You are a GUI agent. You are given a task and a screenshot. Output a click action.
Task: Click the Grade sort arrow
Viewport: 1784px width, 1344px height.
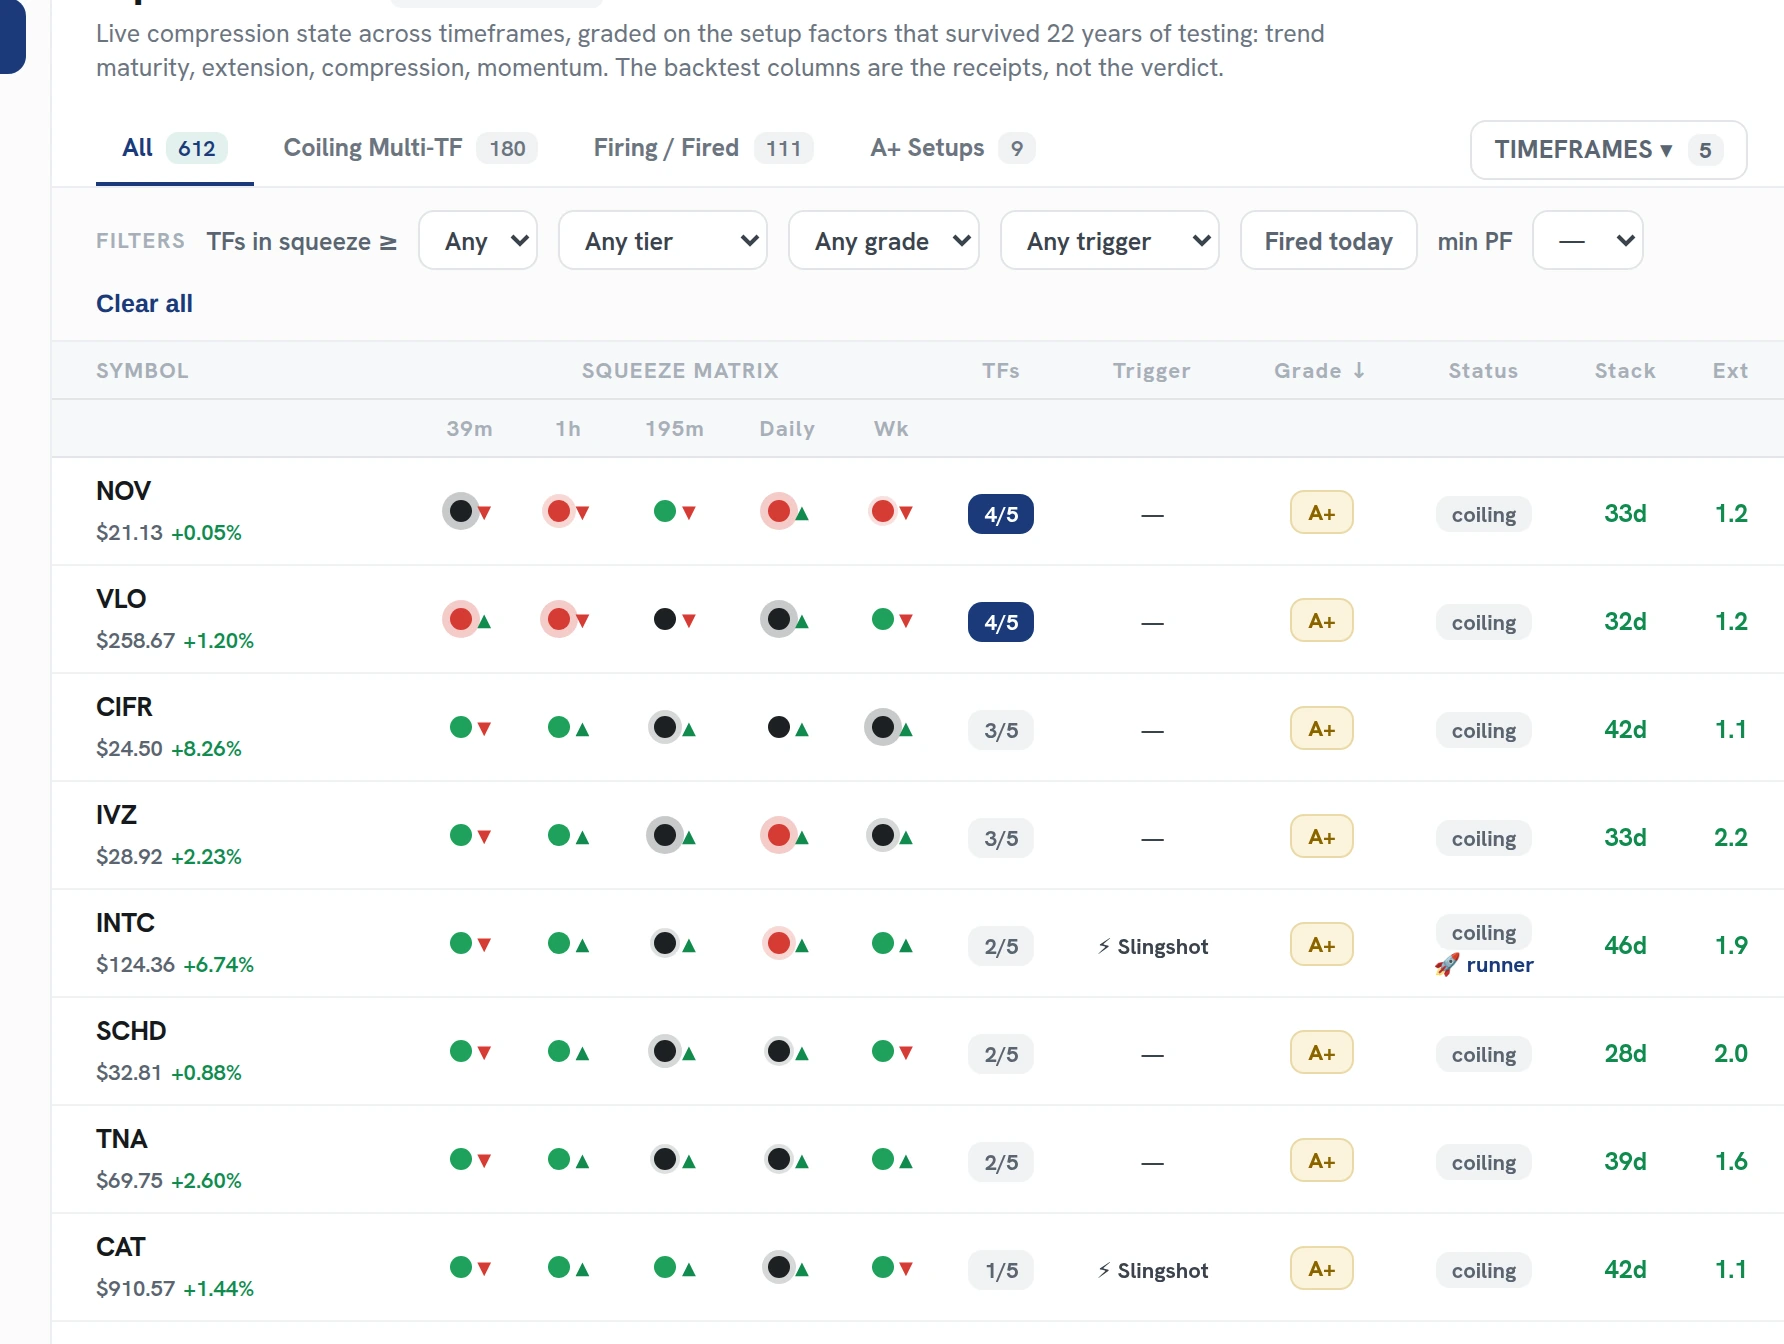point(1359,370)
